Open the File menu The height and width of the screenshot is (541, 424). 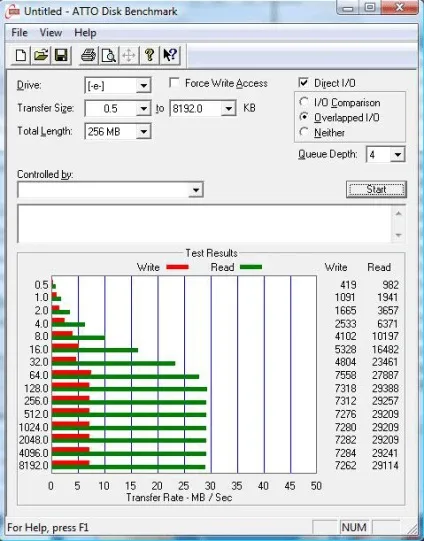click(19, 33)
